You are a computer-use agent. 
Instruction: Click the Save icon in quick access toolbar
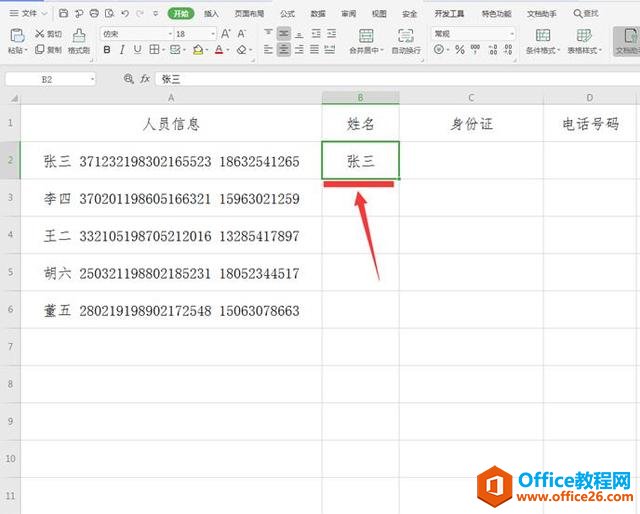tap(64, 13)
